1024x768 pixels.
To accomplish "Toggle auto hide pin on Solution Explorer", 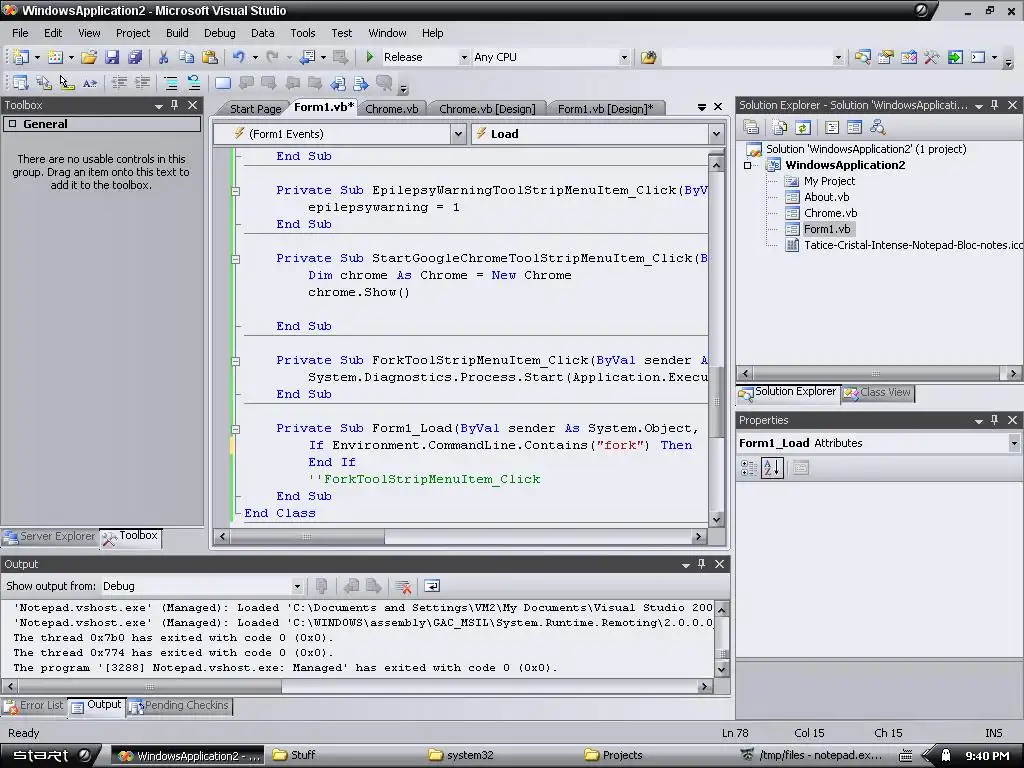I will [994, 105].
